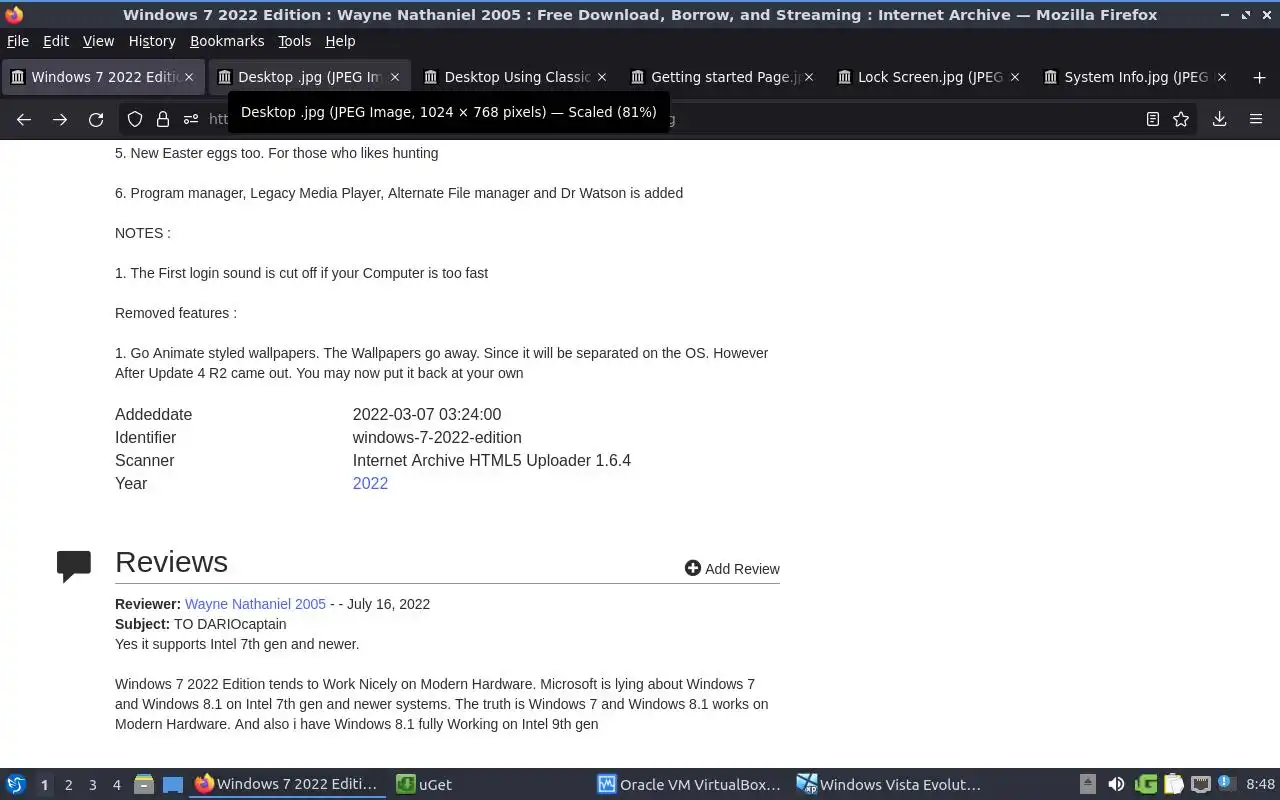Viewport: 1280px width, 800px height.
Task: Open the start menu bird icon
Action: click(x=16, y=784)
